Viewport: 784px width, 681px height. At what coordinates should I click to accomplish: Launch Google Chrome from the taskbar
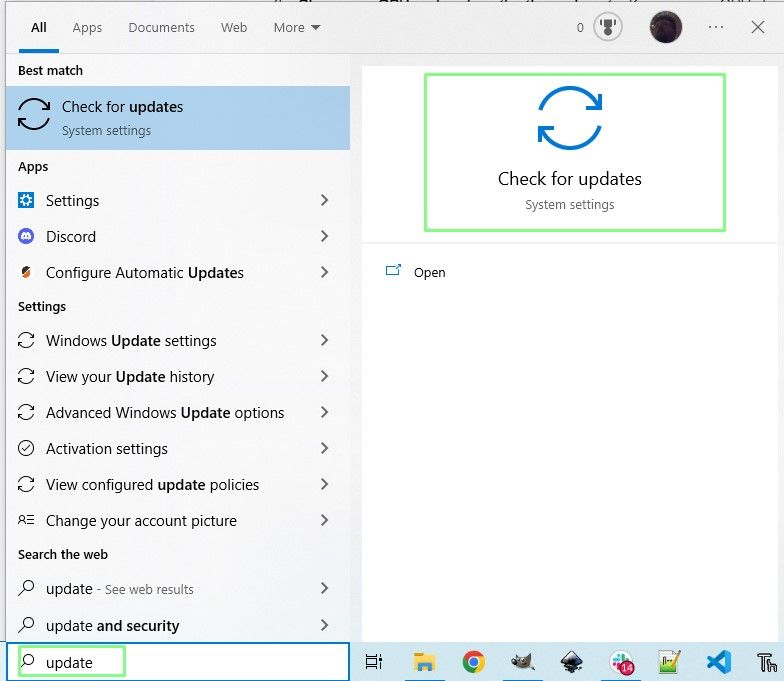click(474, 662)
